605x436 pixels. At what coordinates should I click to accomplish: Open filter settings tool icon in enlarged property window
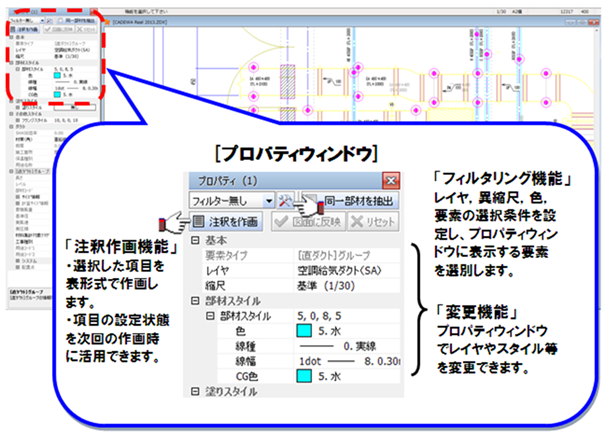tap(286, 200)
